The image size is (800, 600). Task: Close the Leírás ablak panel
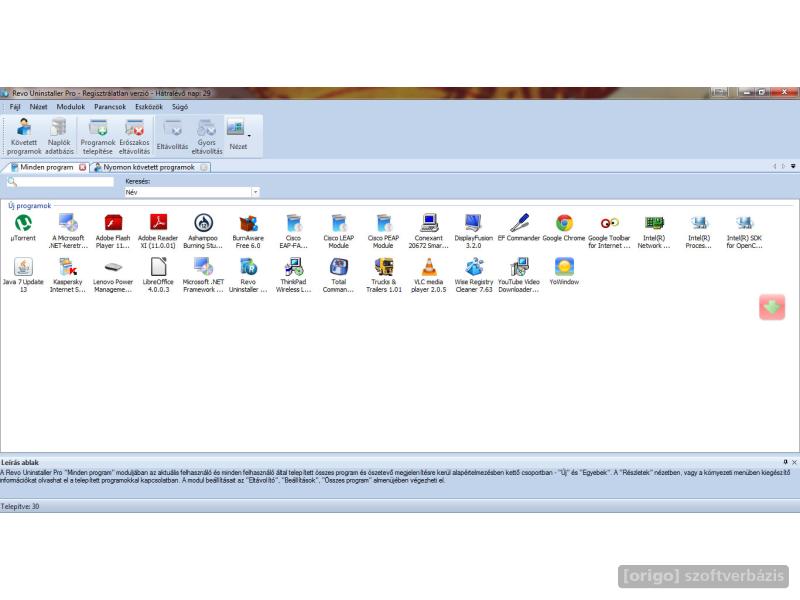coord(794,462)
